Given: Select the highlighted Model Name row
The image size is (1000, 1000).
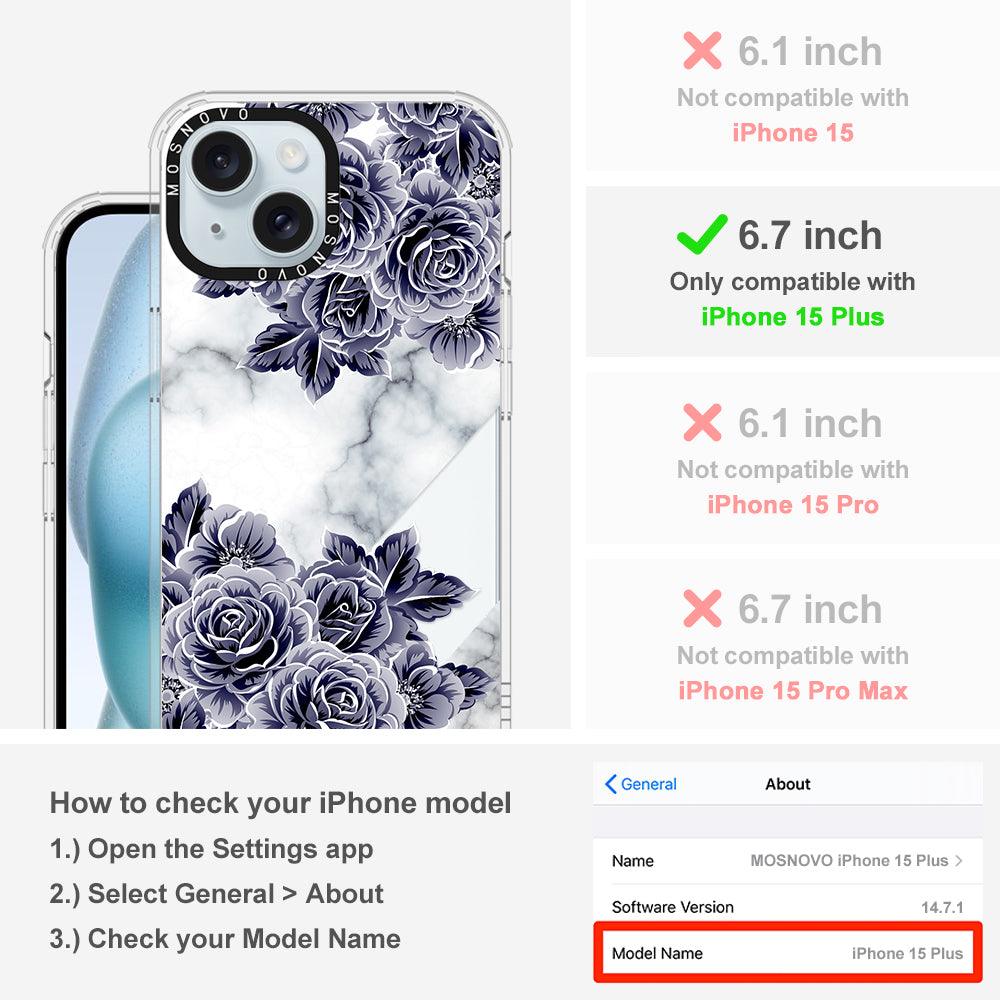Looking at the screenshot, I should coord(788,953).
